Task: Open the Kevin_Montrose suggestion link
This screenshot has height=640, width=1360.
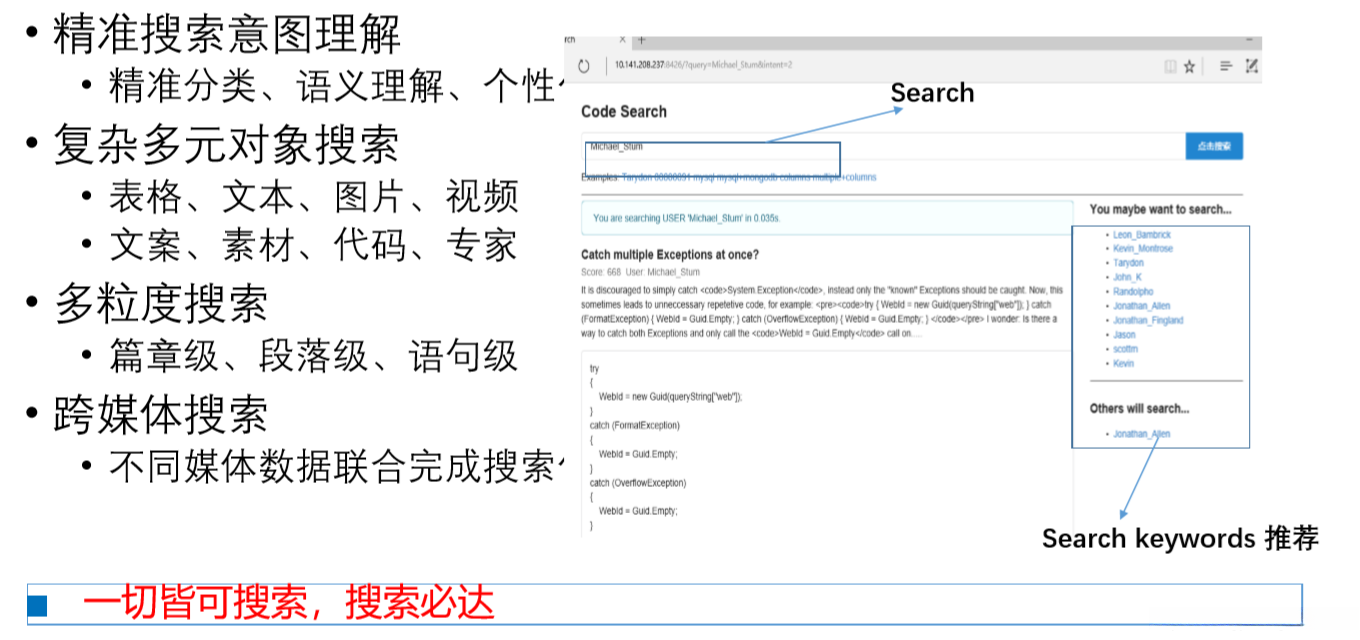Action: [x=1141, y=249]
